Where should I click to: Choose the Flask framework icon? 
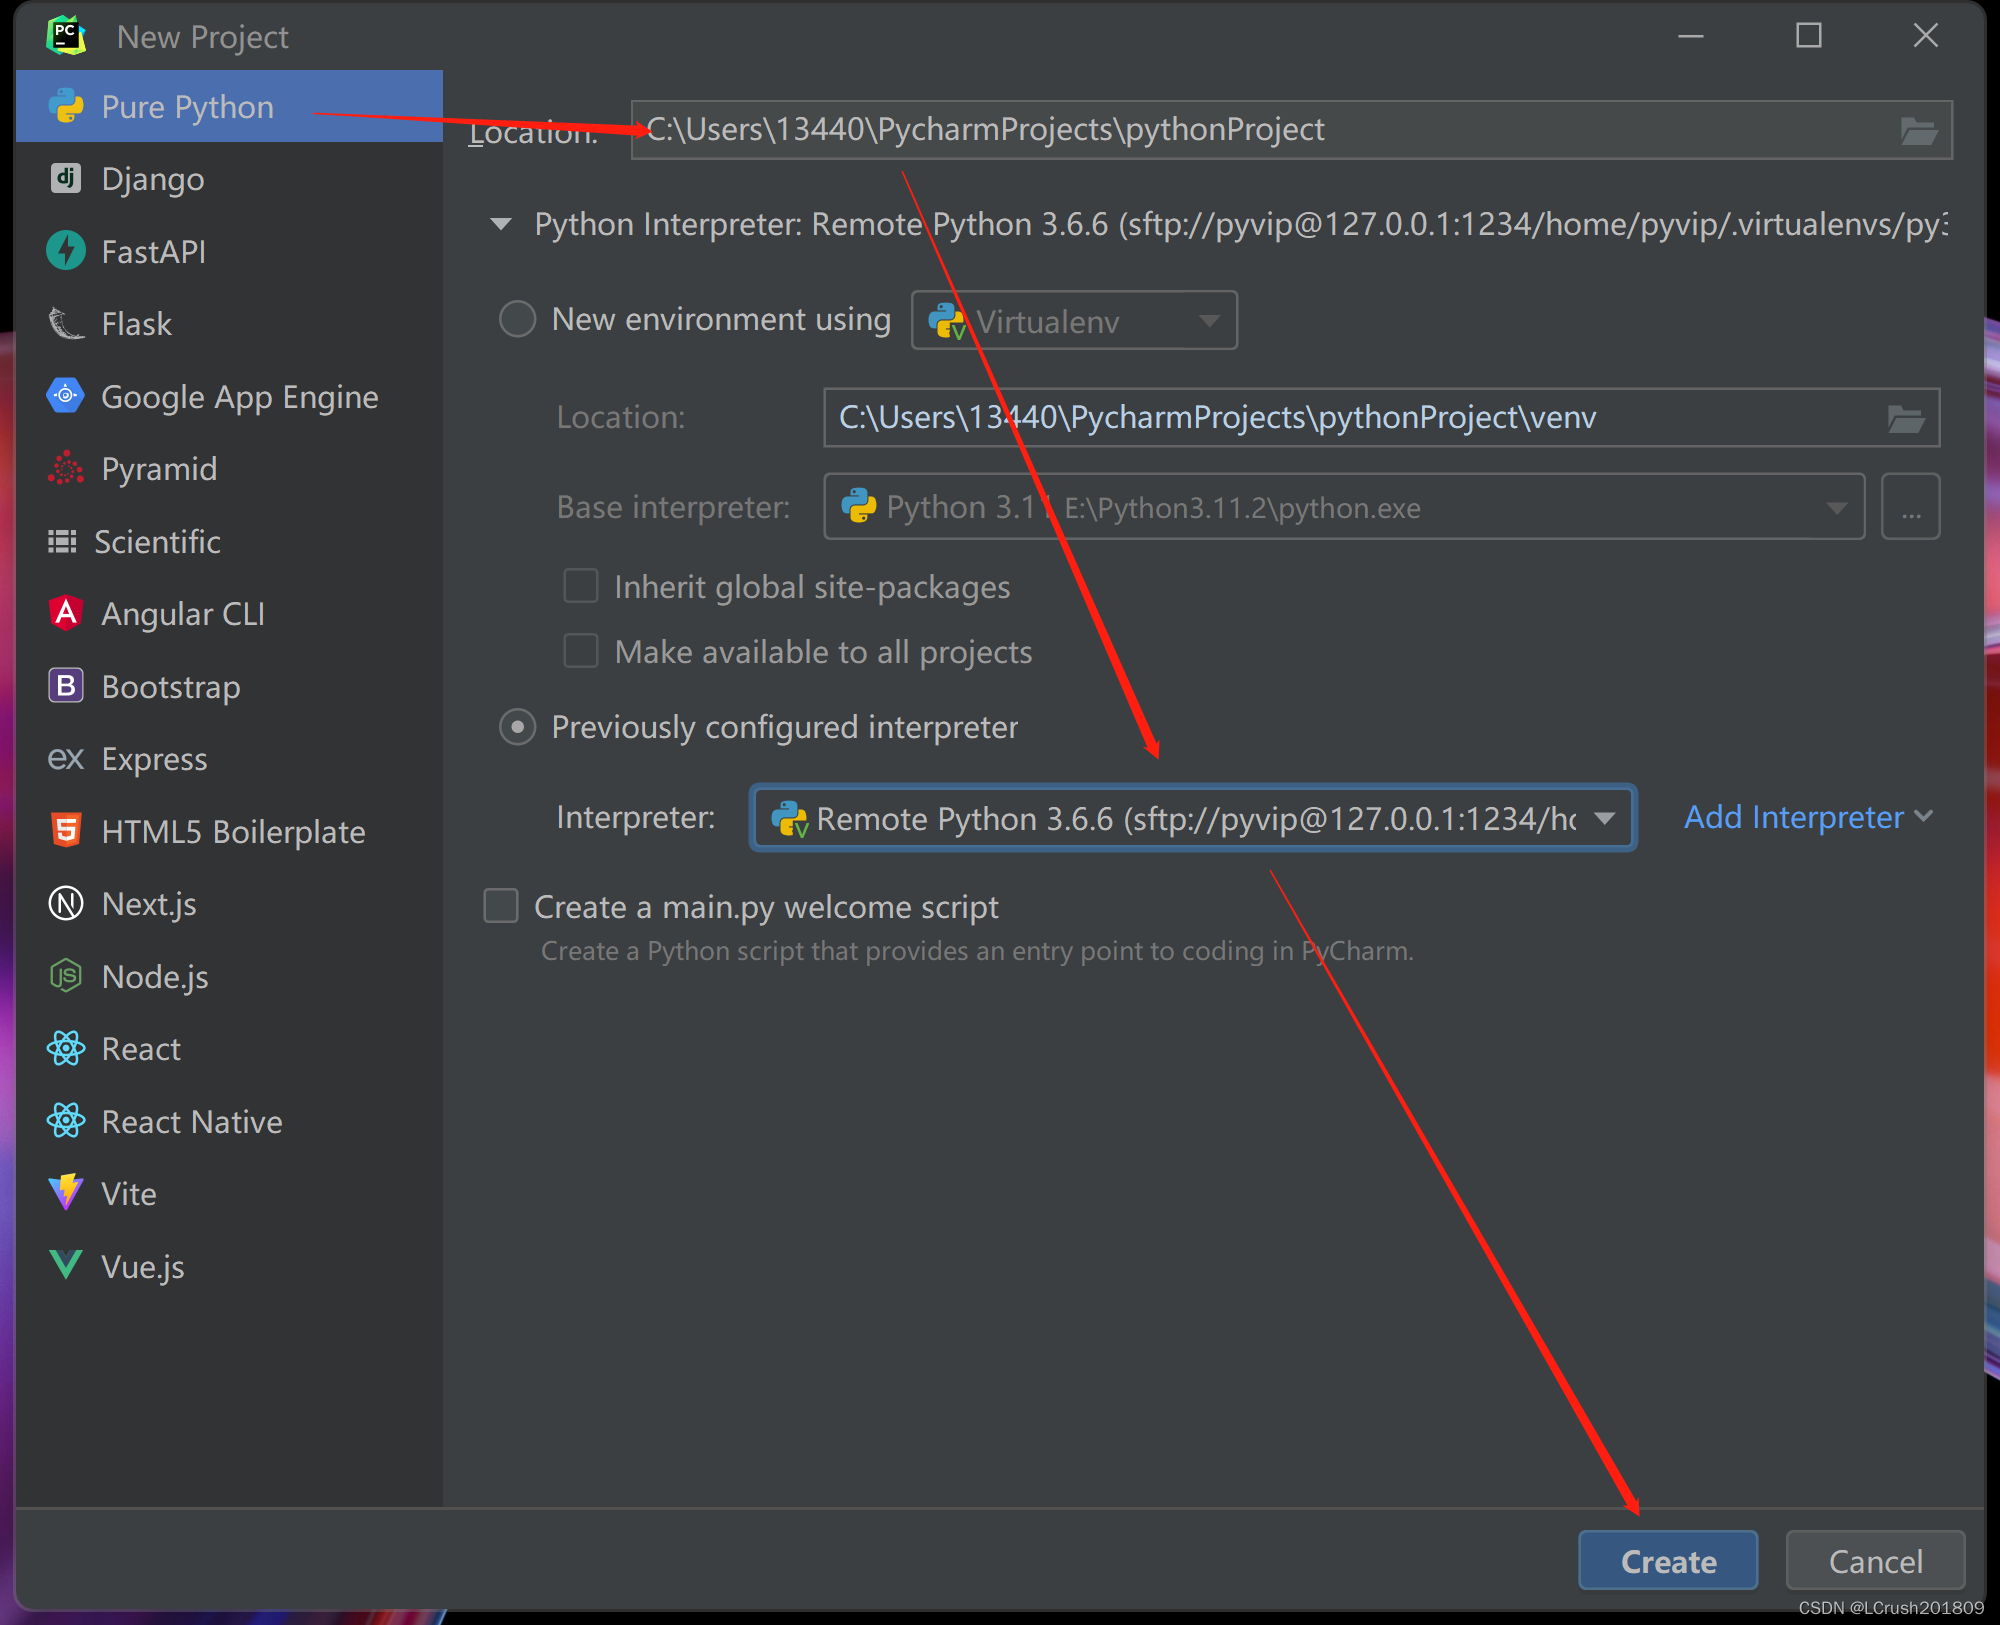click(65, 323)
